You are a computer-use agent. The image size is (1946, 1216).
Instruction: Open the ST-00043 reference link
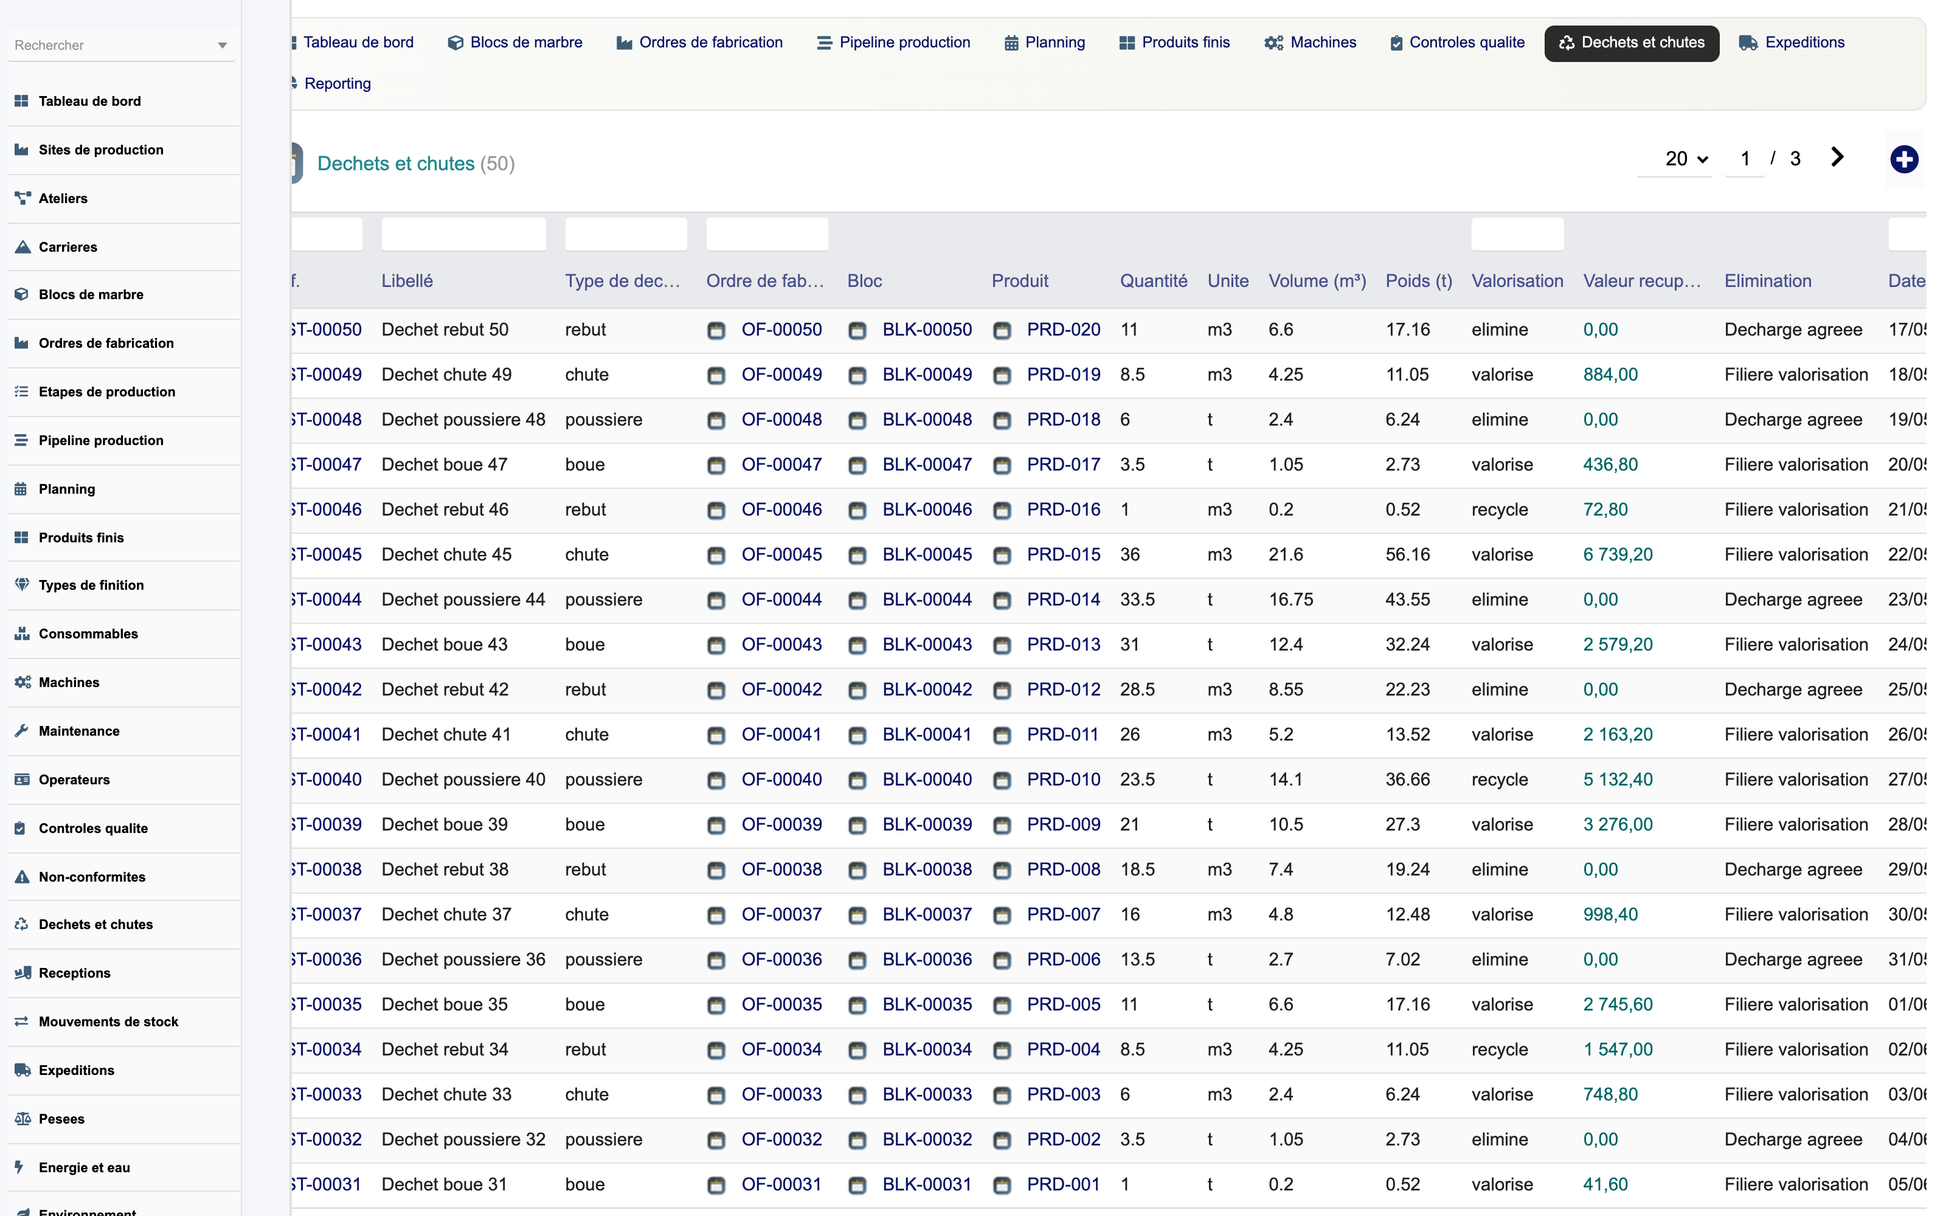point(326,645)
